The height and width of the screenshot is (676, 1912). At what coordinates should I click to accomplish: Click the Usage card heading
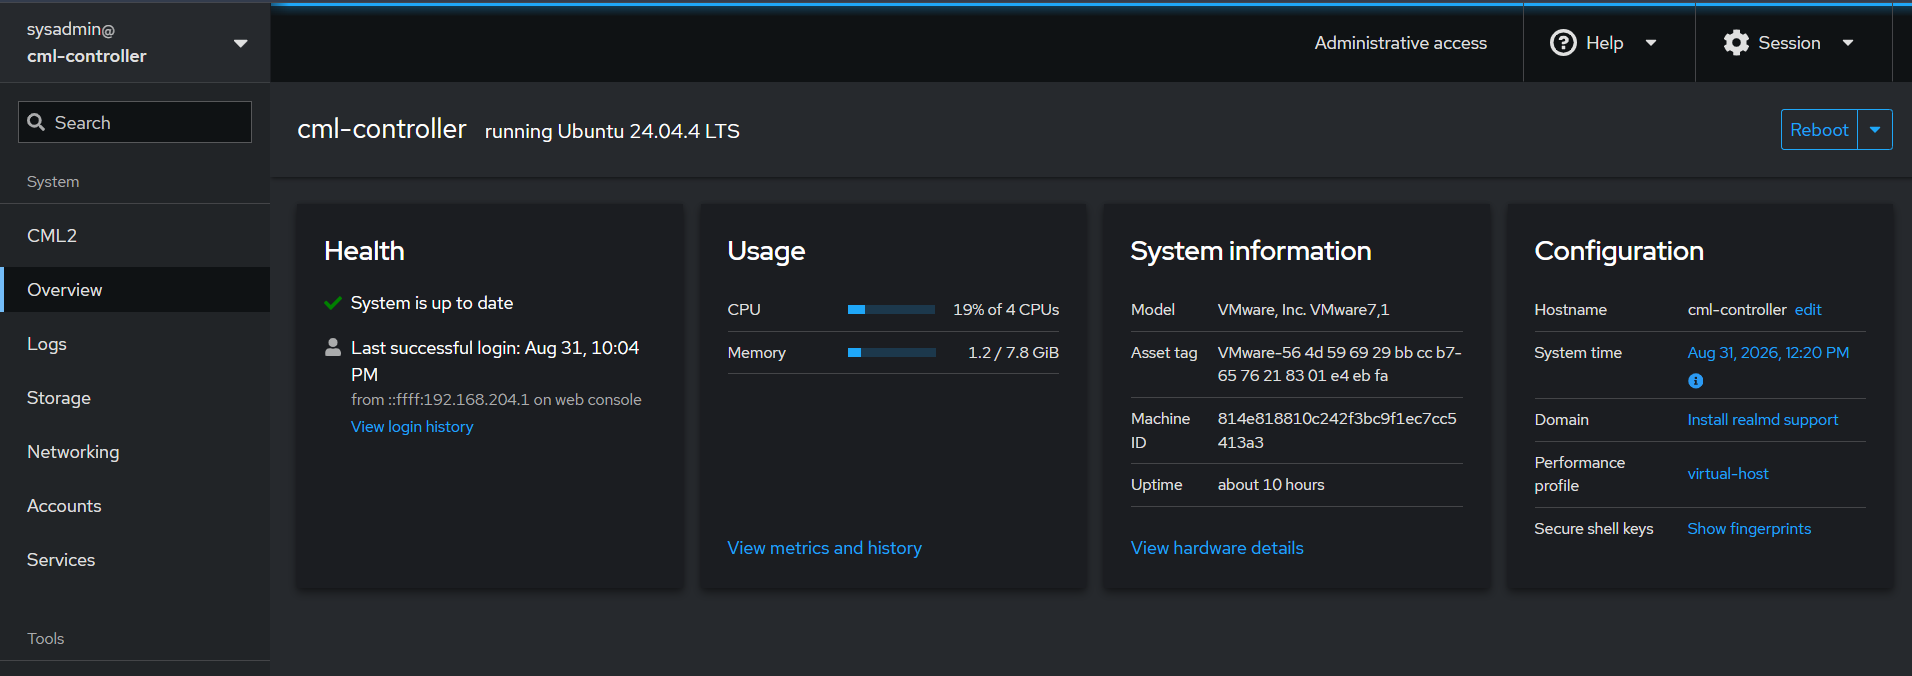point(766,251)
